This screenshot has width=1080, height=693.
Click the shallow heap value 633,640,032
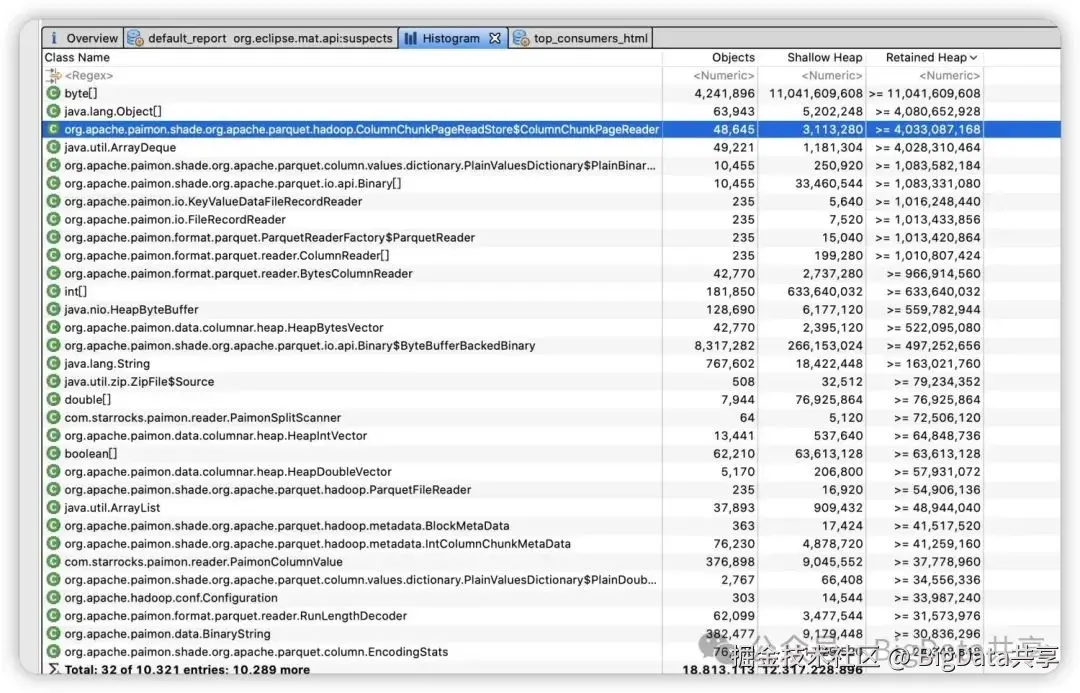824,291
